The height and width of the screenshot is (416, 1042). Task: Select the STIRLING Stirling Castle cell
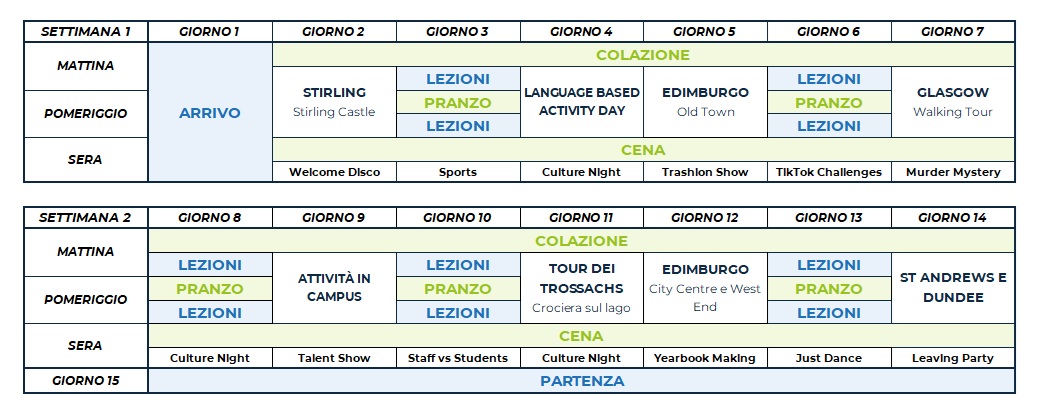tap(334, 102)
